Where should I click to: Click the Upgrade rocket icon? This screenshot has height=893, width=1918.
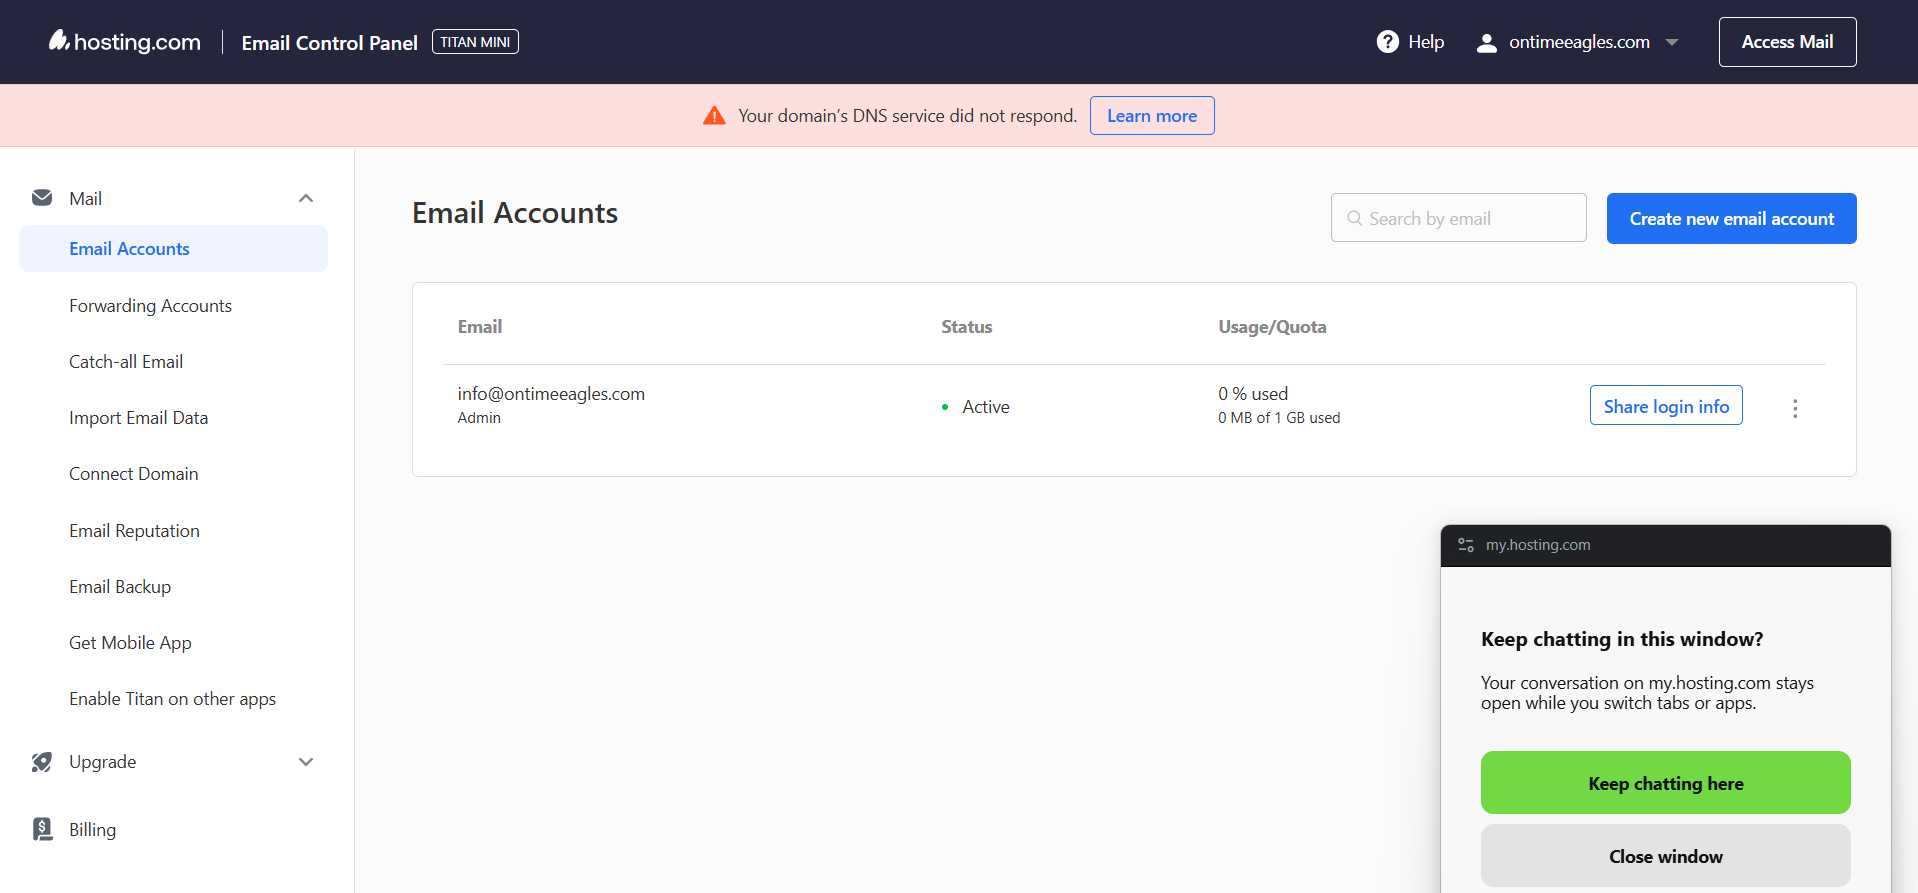pyautogui.click(x=42, y=762)
